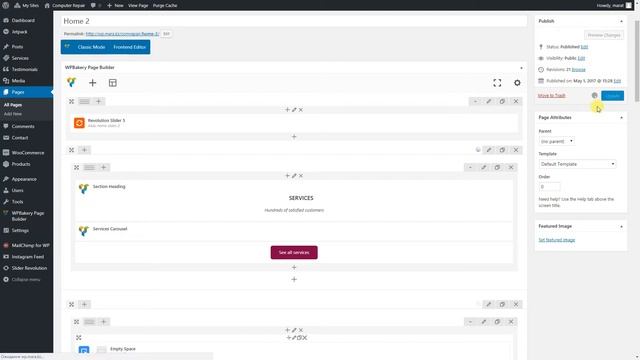Clone the Revolution Slider row
This screenshot has height=360, width=640.
point(502,101)
